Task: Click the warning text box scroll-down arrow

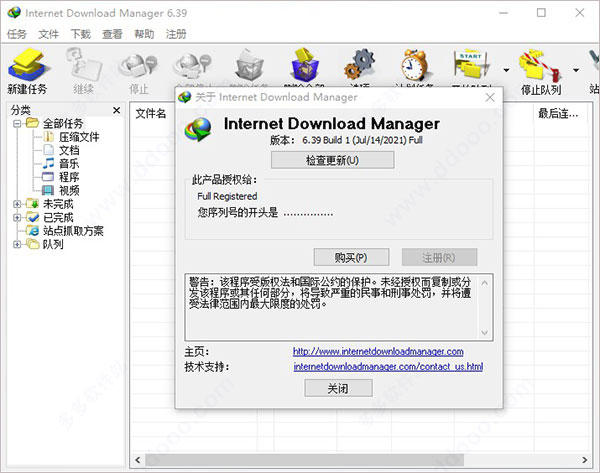Action: (484, 333)
